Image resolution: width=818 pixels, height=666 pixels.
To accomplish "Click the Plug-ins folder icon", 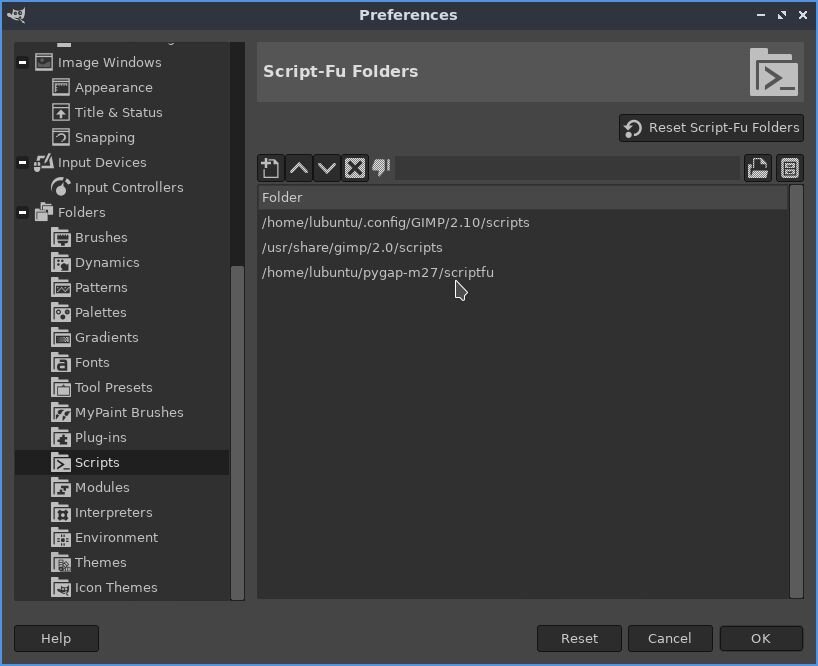I will click(x=61, y=438).
